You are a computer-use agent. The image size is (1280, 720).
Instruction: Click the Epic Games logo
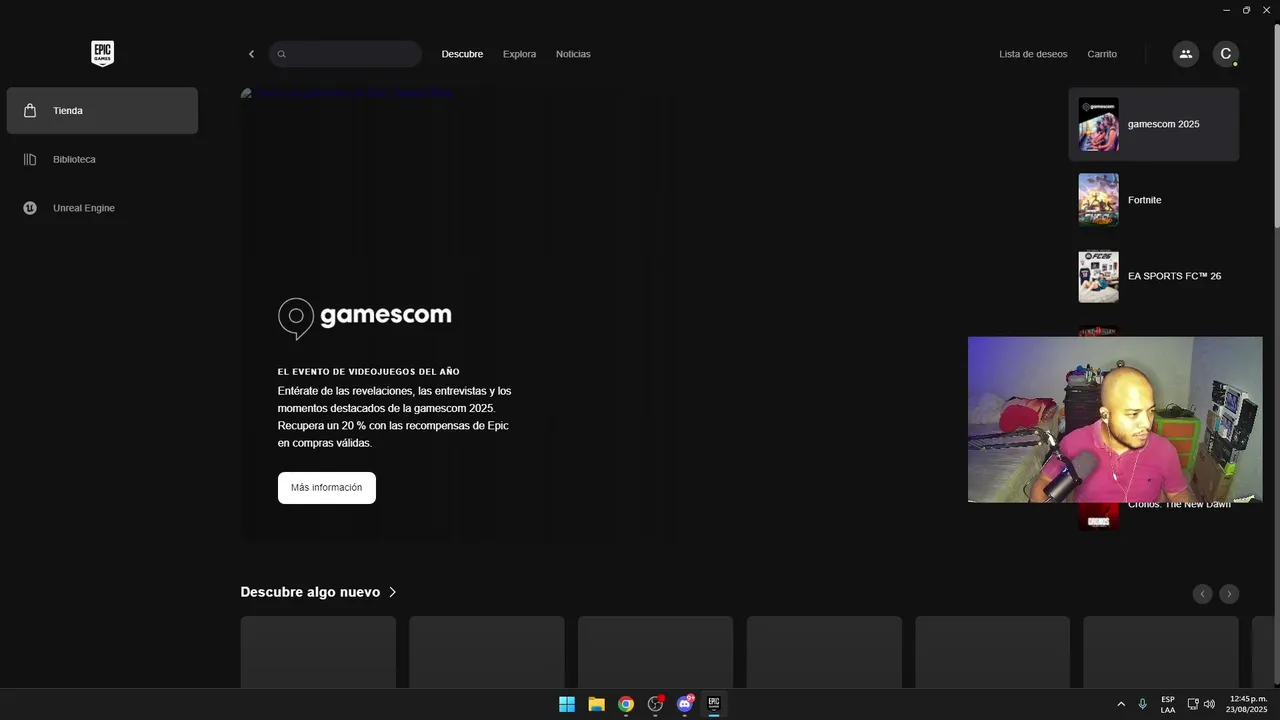(102, 54)
